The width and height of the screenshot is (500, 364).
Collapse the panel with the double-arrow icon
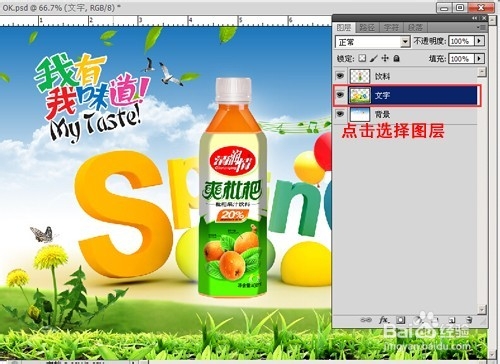474,18
